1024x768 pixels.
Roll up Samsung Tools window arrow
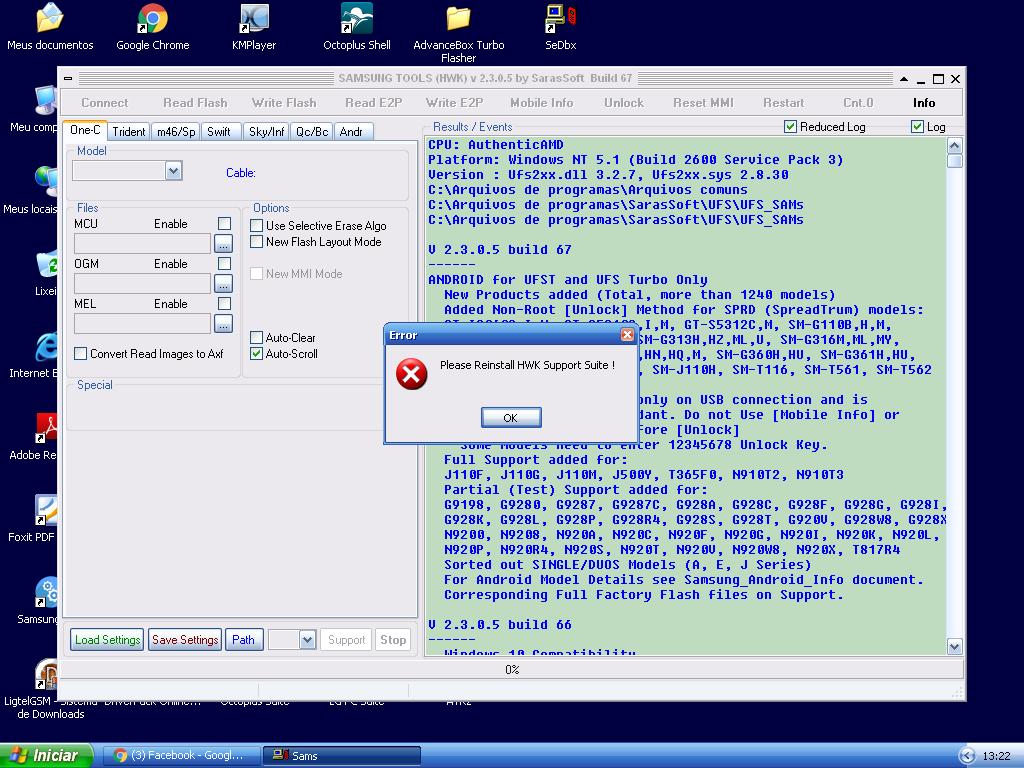(904, 79)
